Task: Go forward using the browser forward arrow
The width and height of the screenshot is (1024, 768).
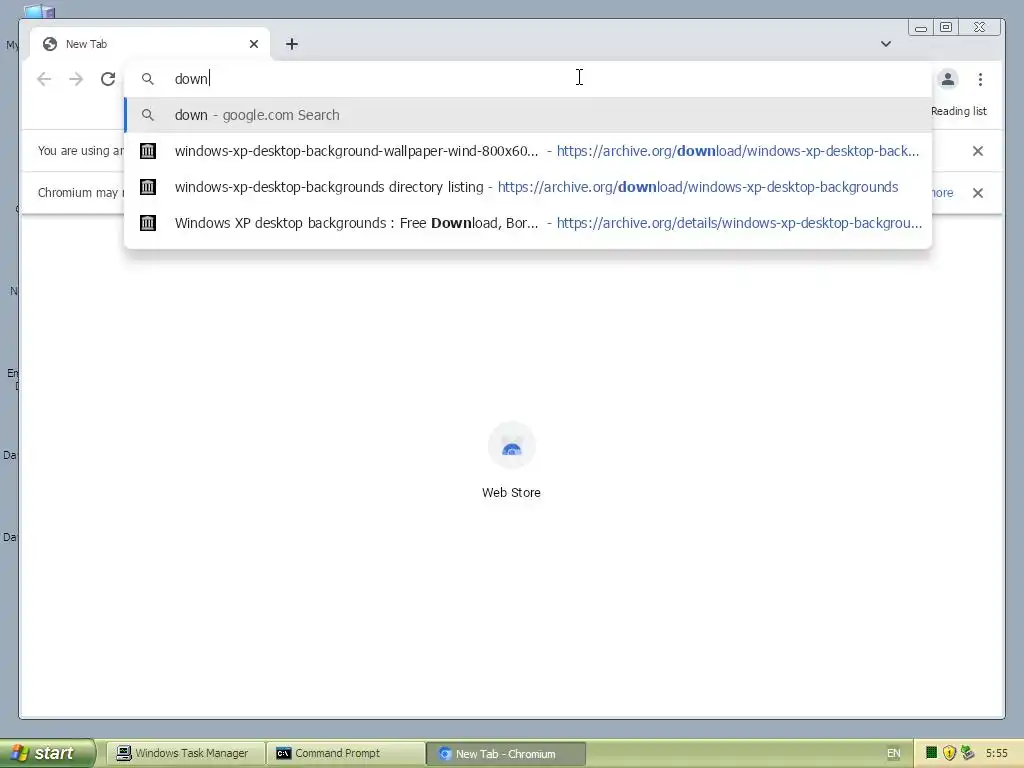Action: [x=76, y=79]
